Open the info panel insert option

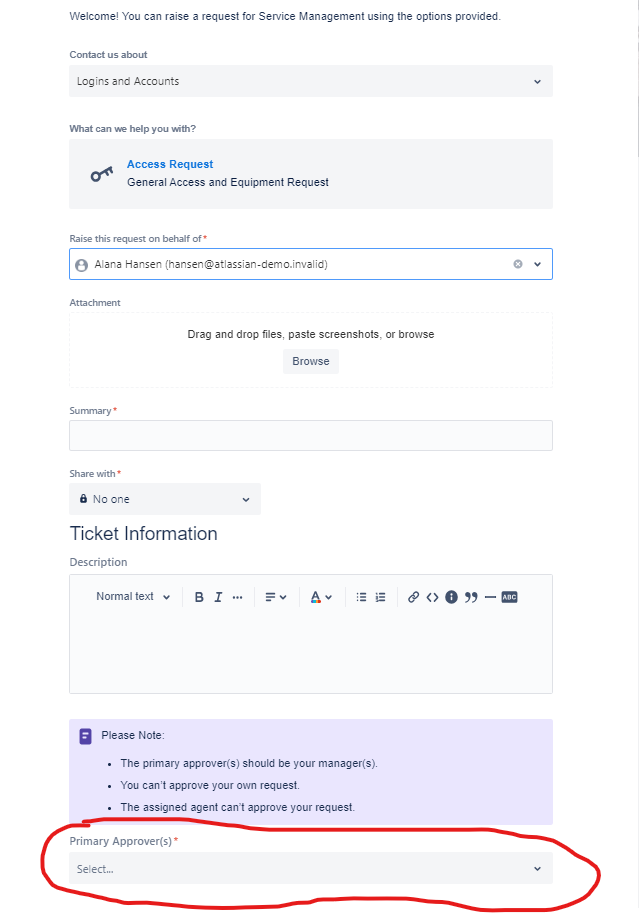tap(451, 596)
